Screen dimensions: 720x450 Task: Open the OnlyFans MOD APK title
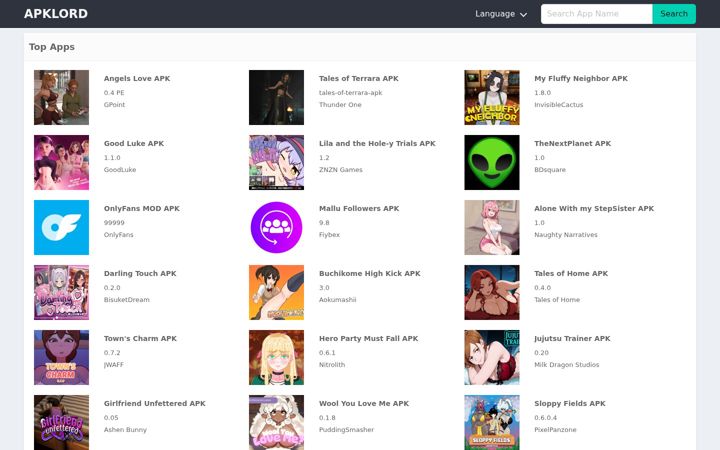click(x=142, y=208)
